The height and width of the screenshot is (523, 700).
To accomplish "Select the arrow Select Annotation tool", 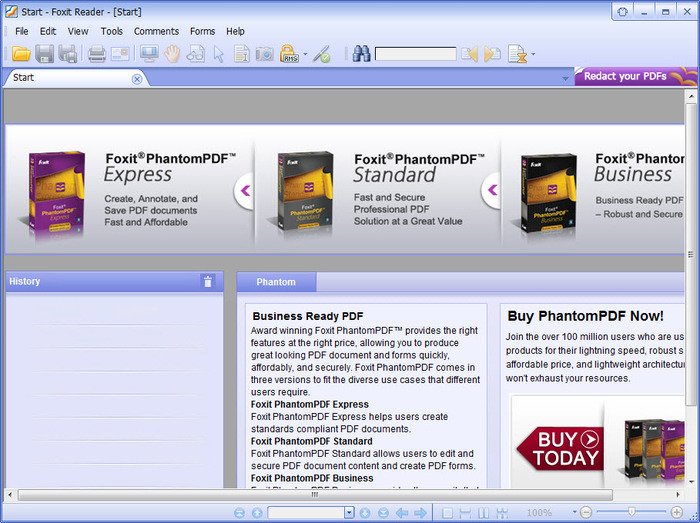I will pos(219,54).
